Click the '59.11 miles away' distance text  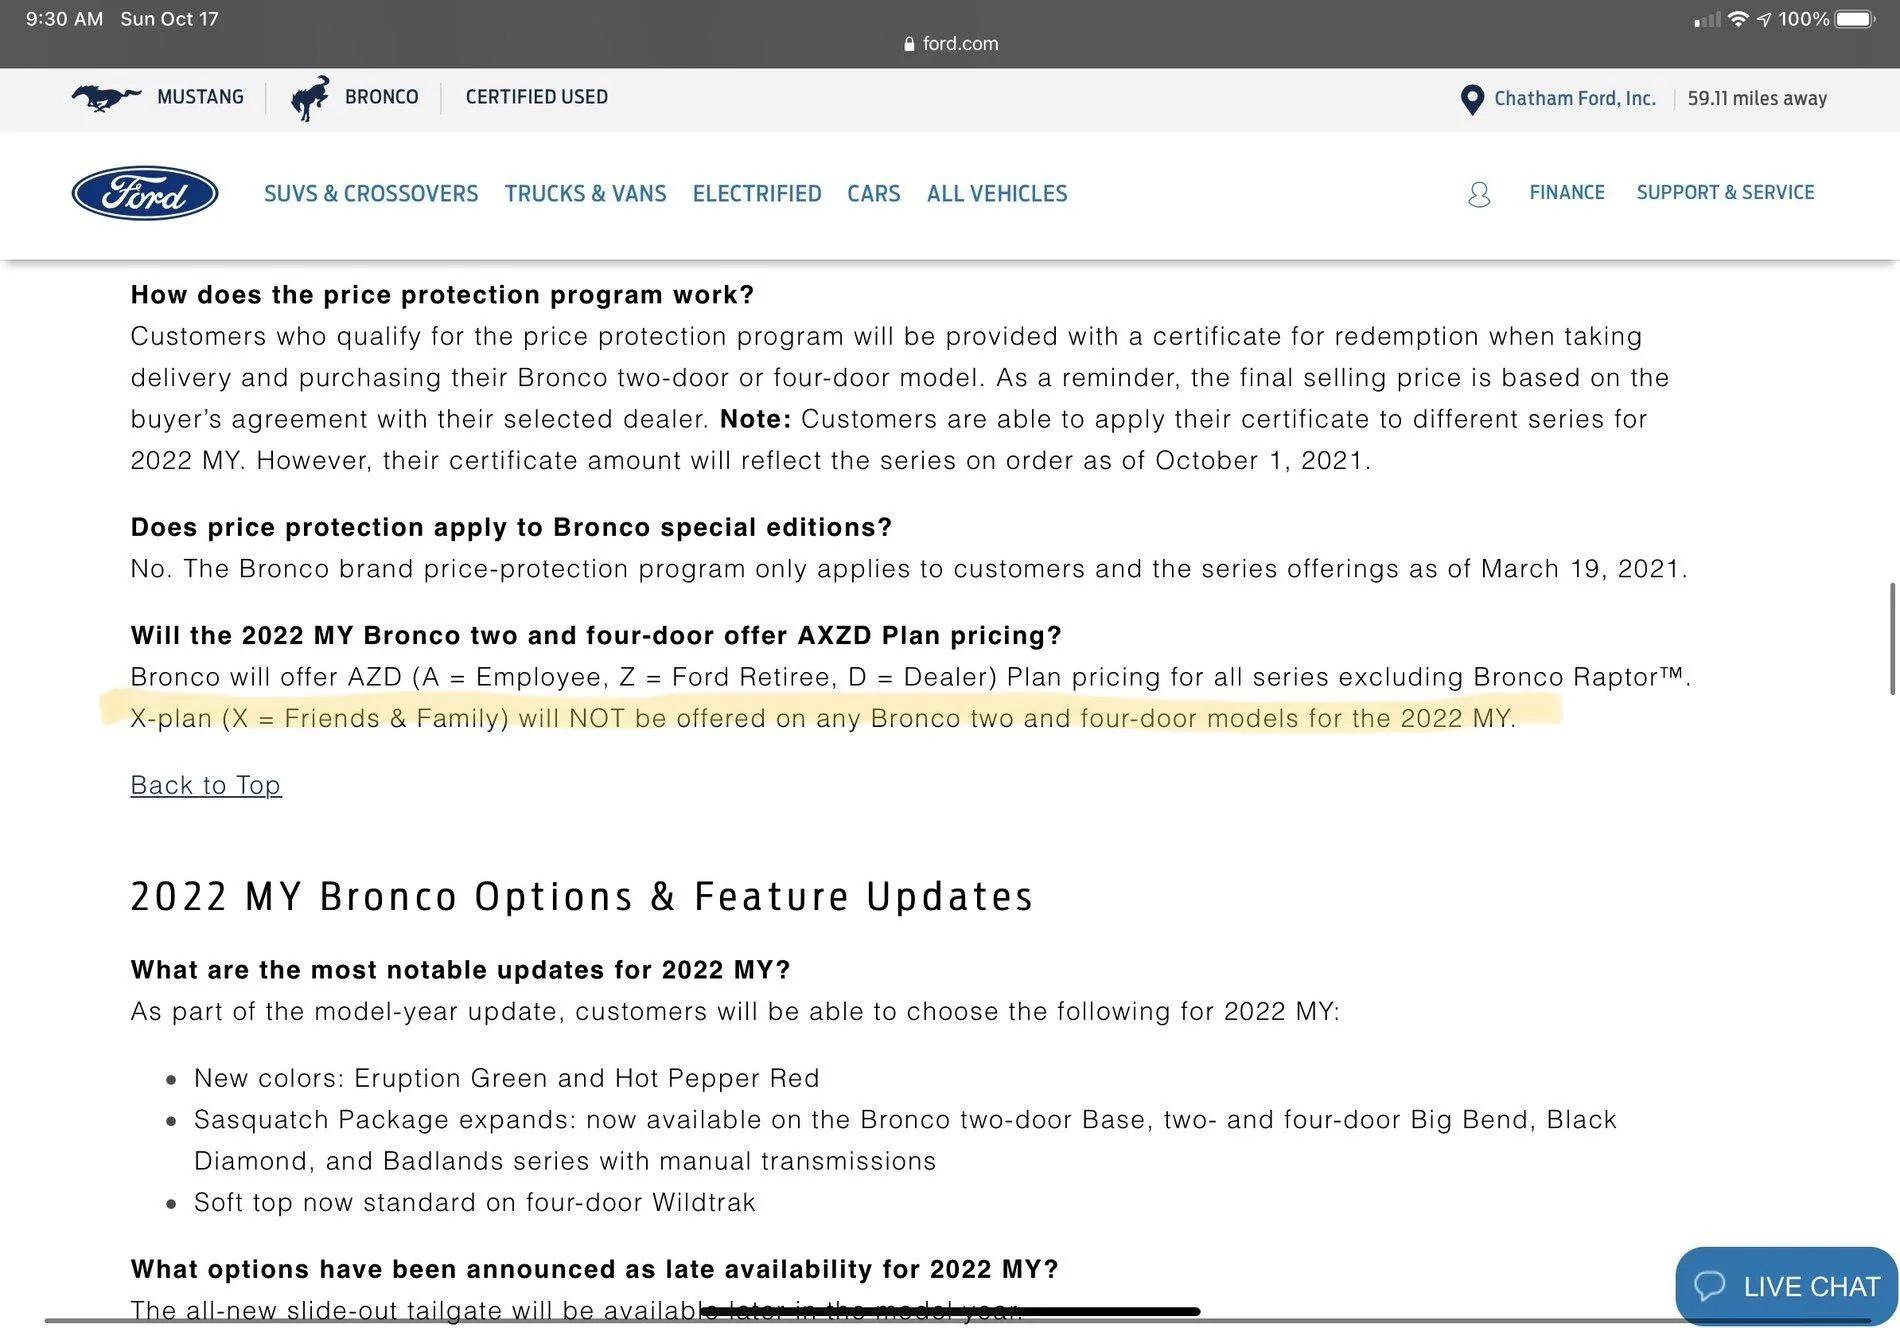click(x=1757, y=98)
